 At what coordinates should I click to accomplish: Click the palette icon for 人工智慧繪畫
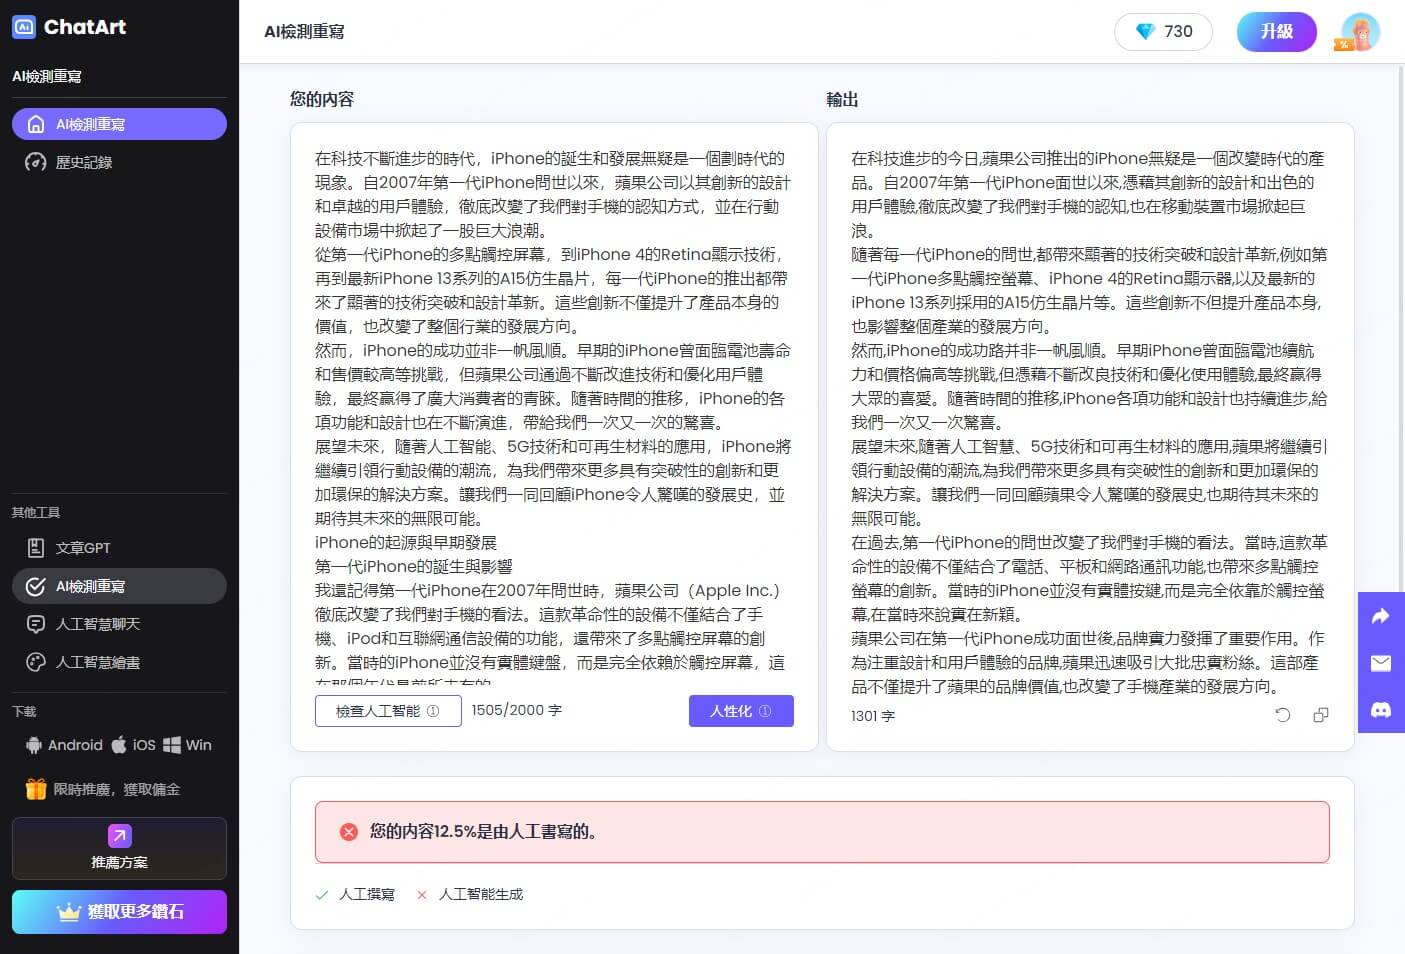[x=36, y=662]
